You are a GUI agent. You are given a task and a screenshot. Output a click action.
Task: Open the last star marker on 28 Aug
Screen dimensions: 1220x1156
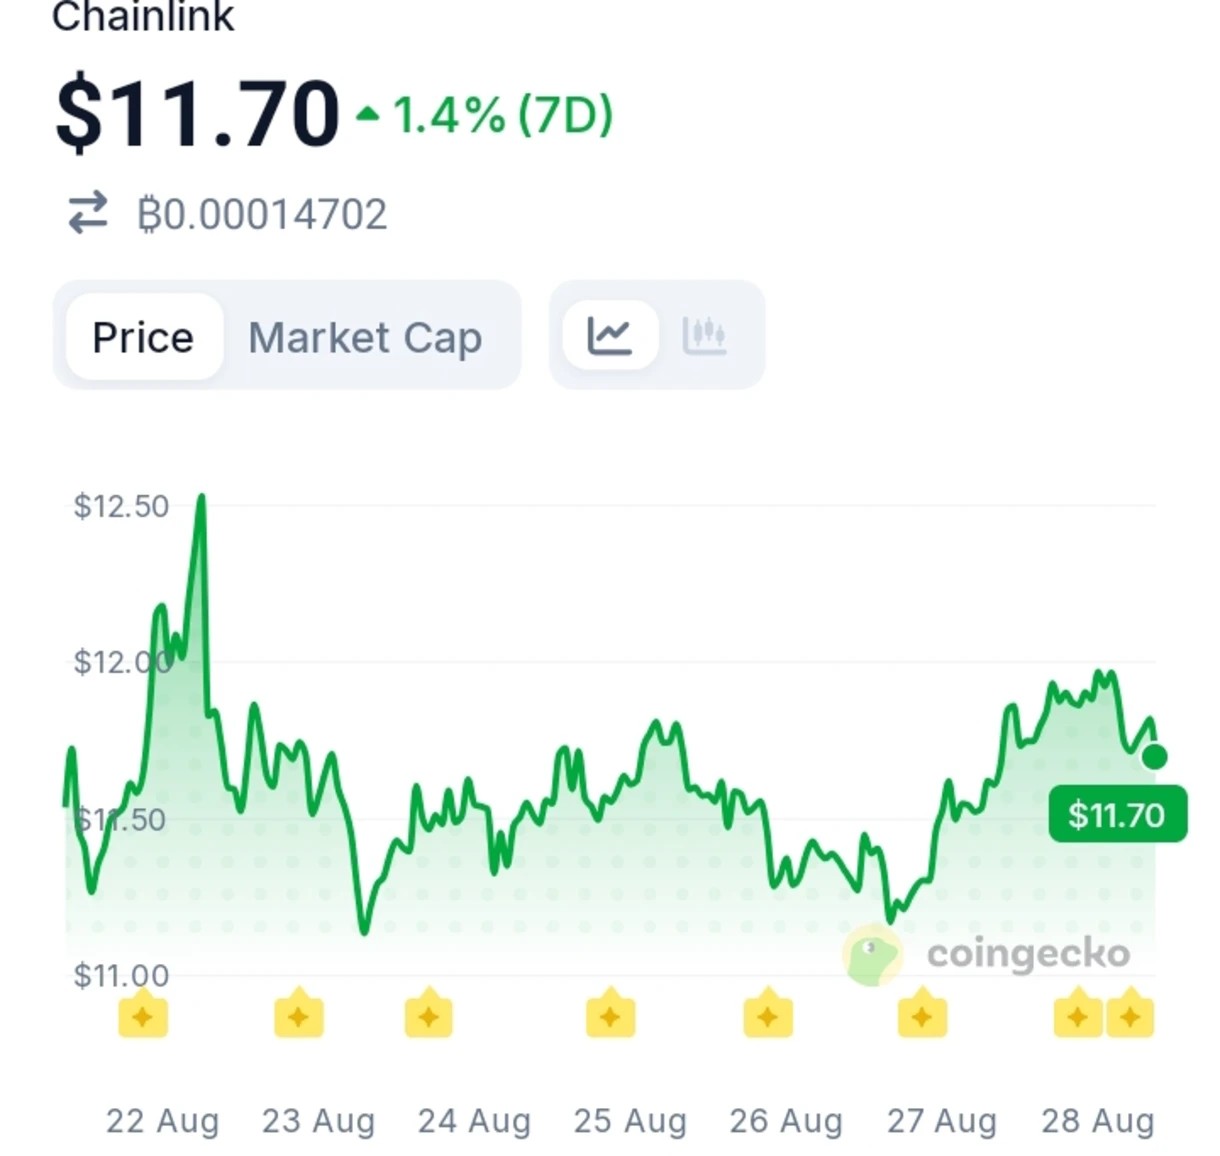point(1130,1014)
